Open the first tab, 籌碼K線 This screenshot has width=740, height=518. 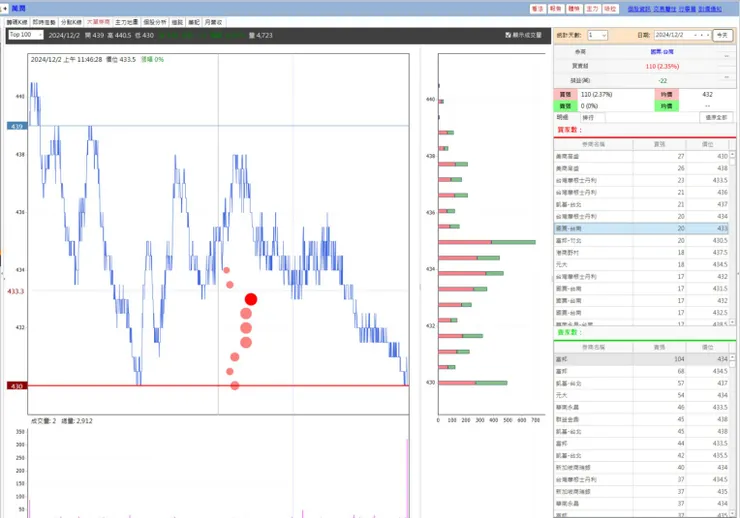(x=17, y=22)
